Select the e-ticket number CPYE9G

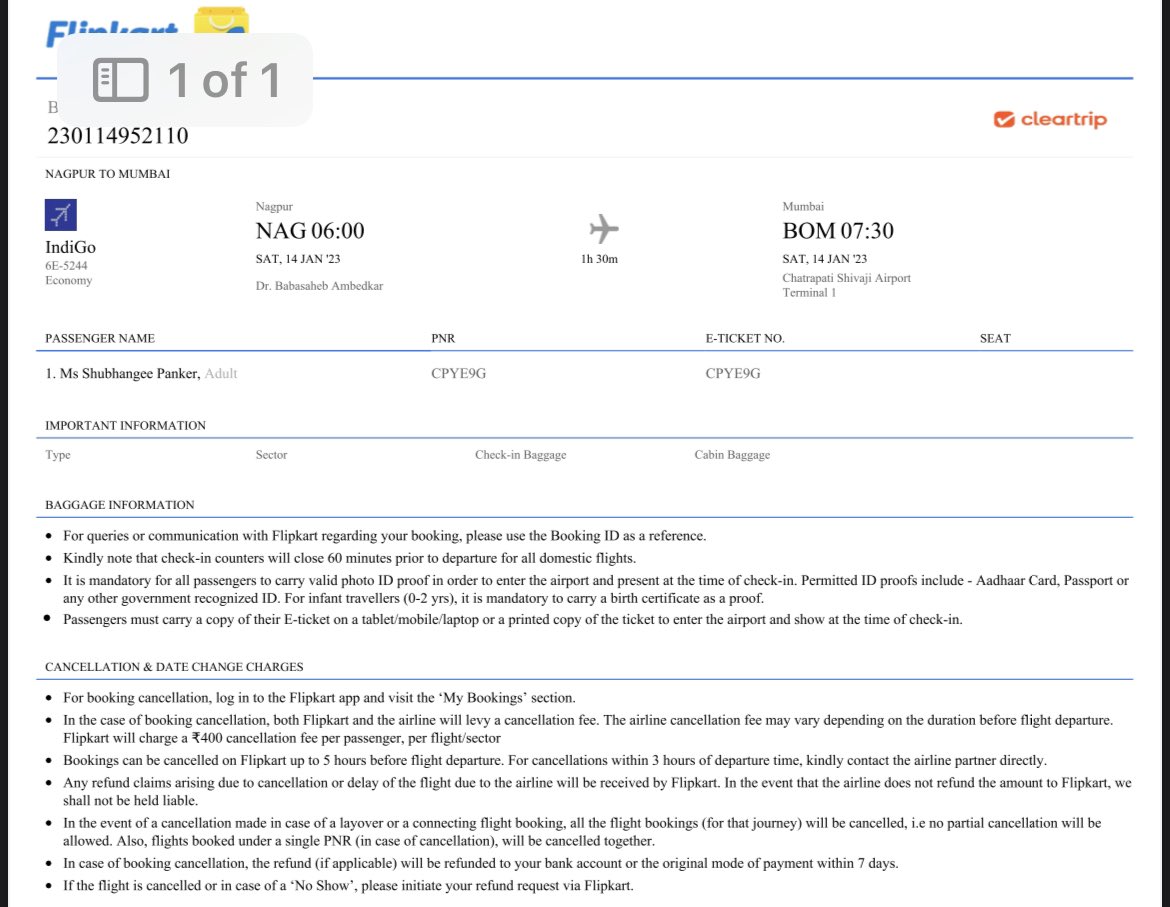coord(733,373)
